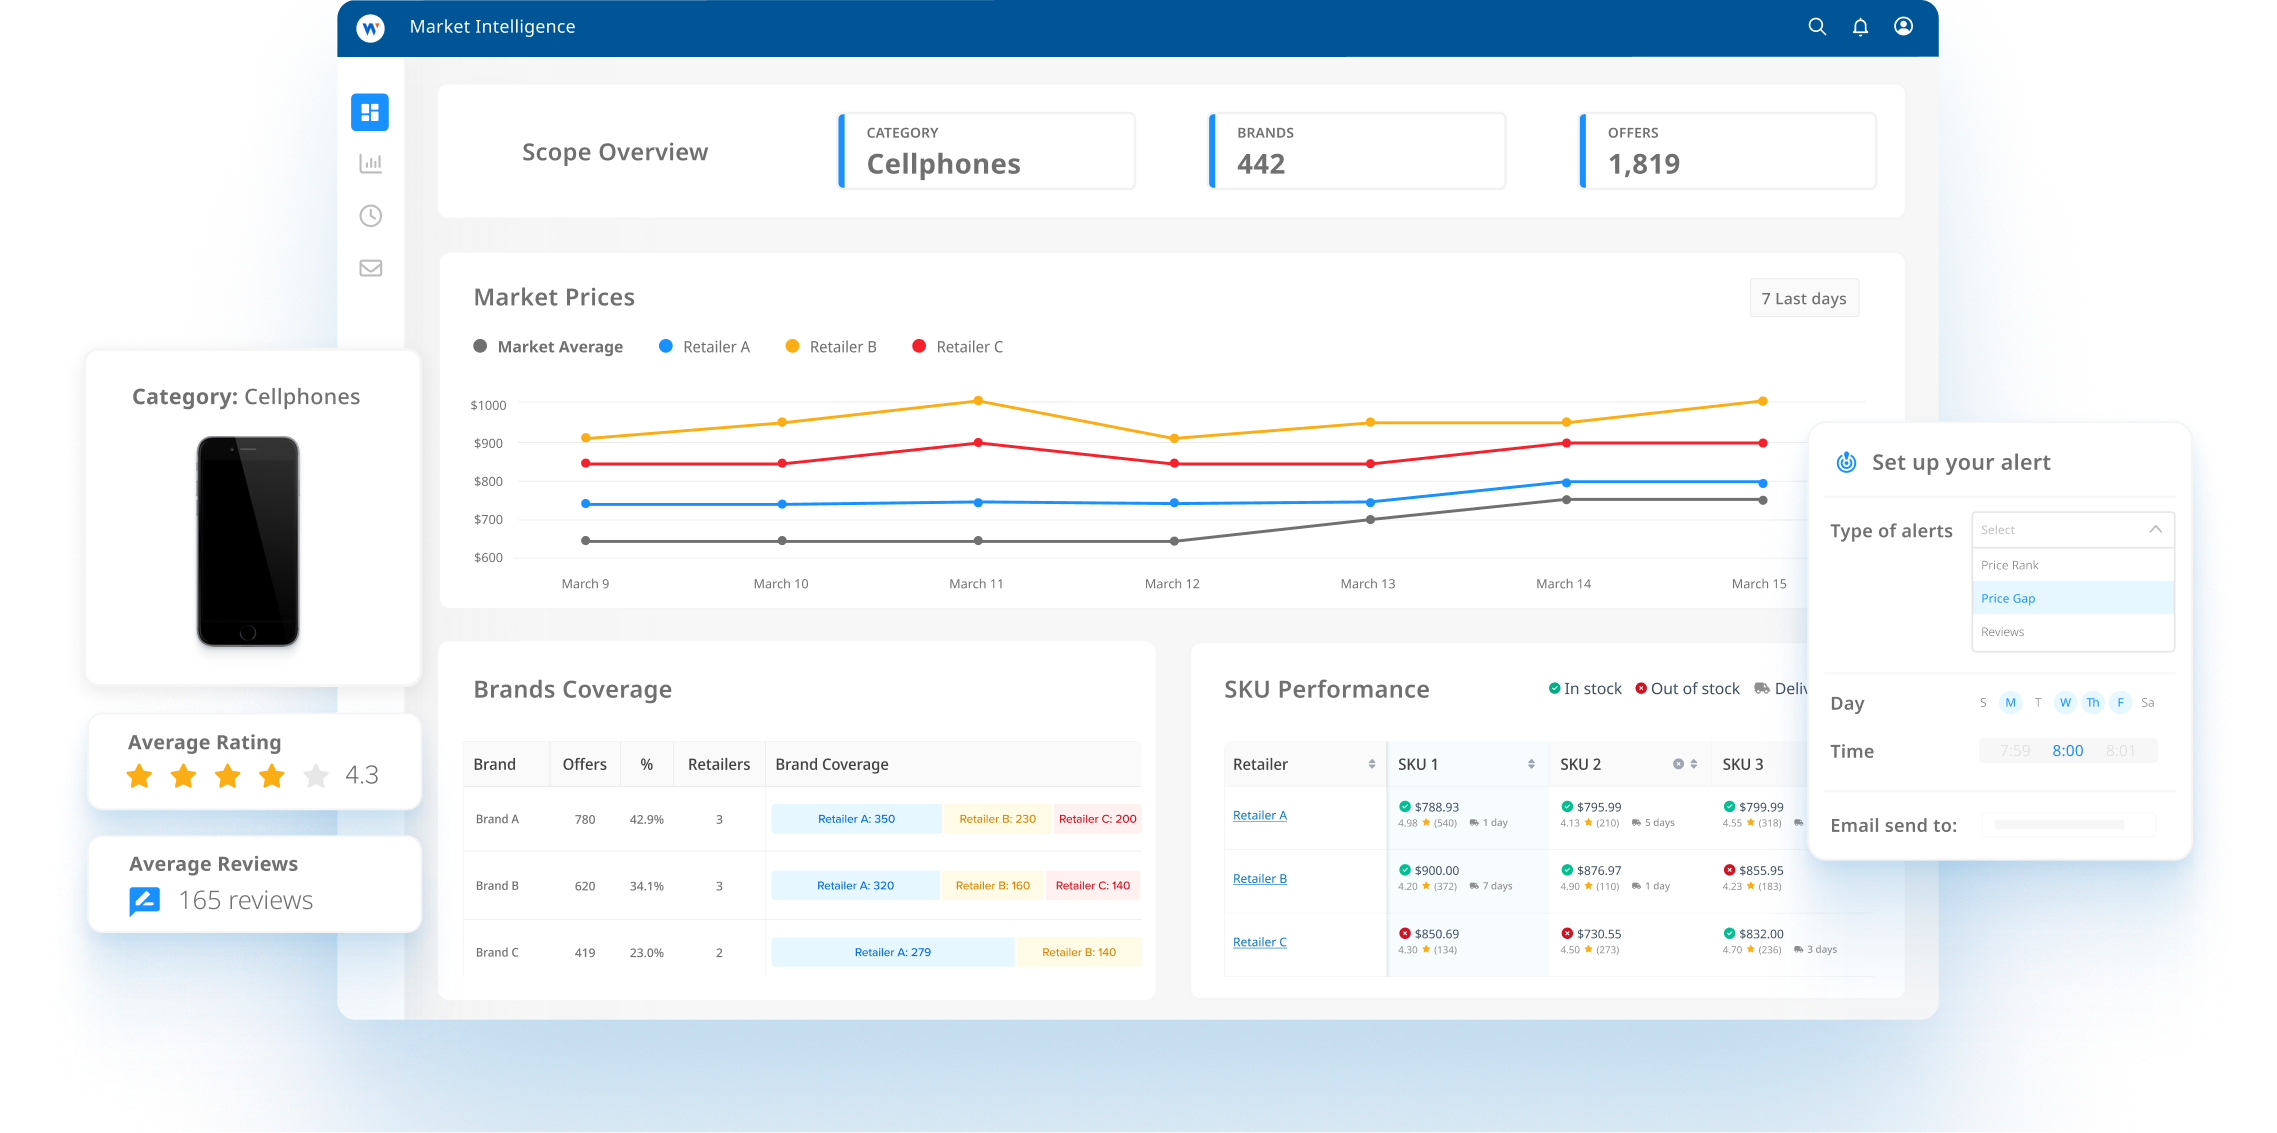Toggle Sunday (S) in Day selector
The width and height of the screenshot is (2277, 1133).
pyautogui.click(x=1983, y=703)
